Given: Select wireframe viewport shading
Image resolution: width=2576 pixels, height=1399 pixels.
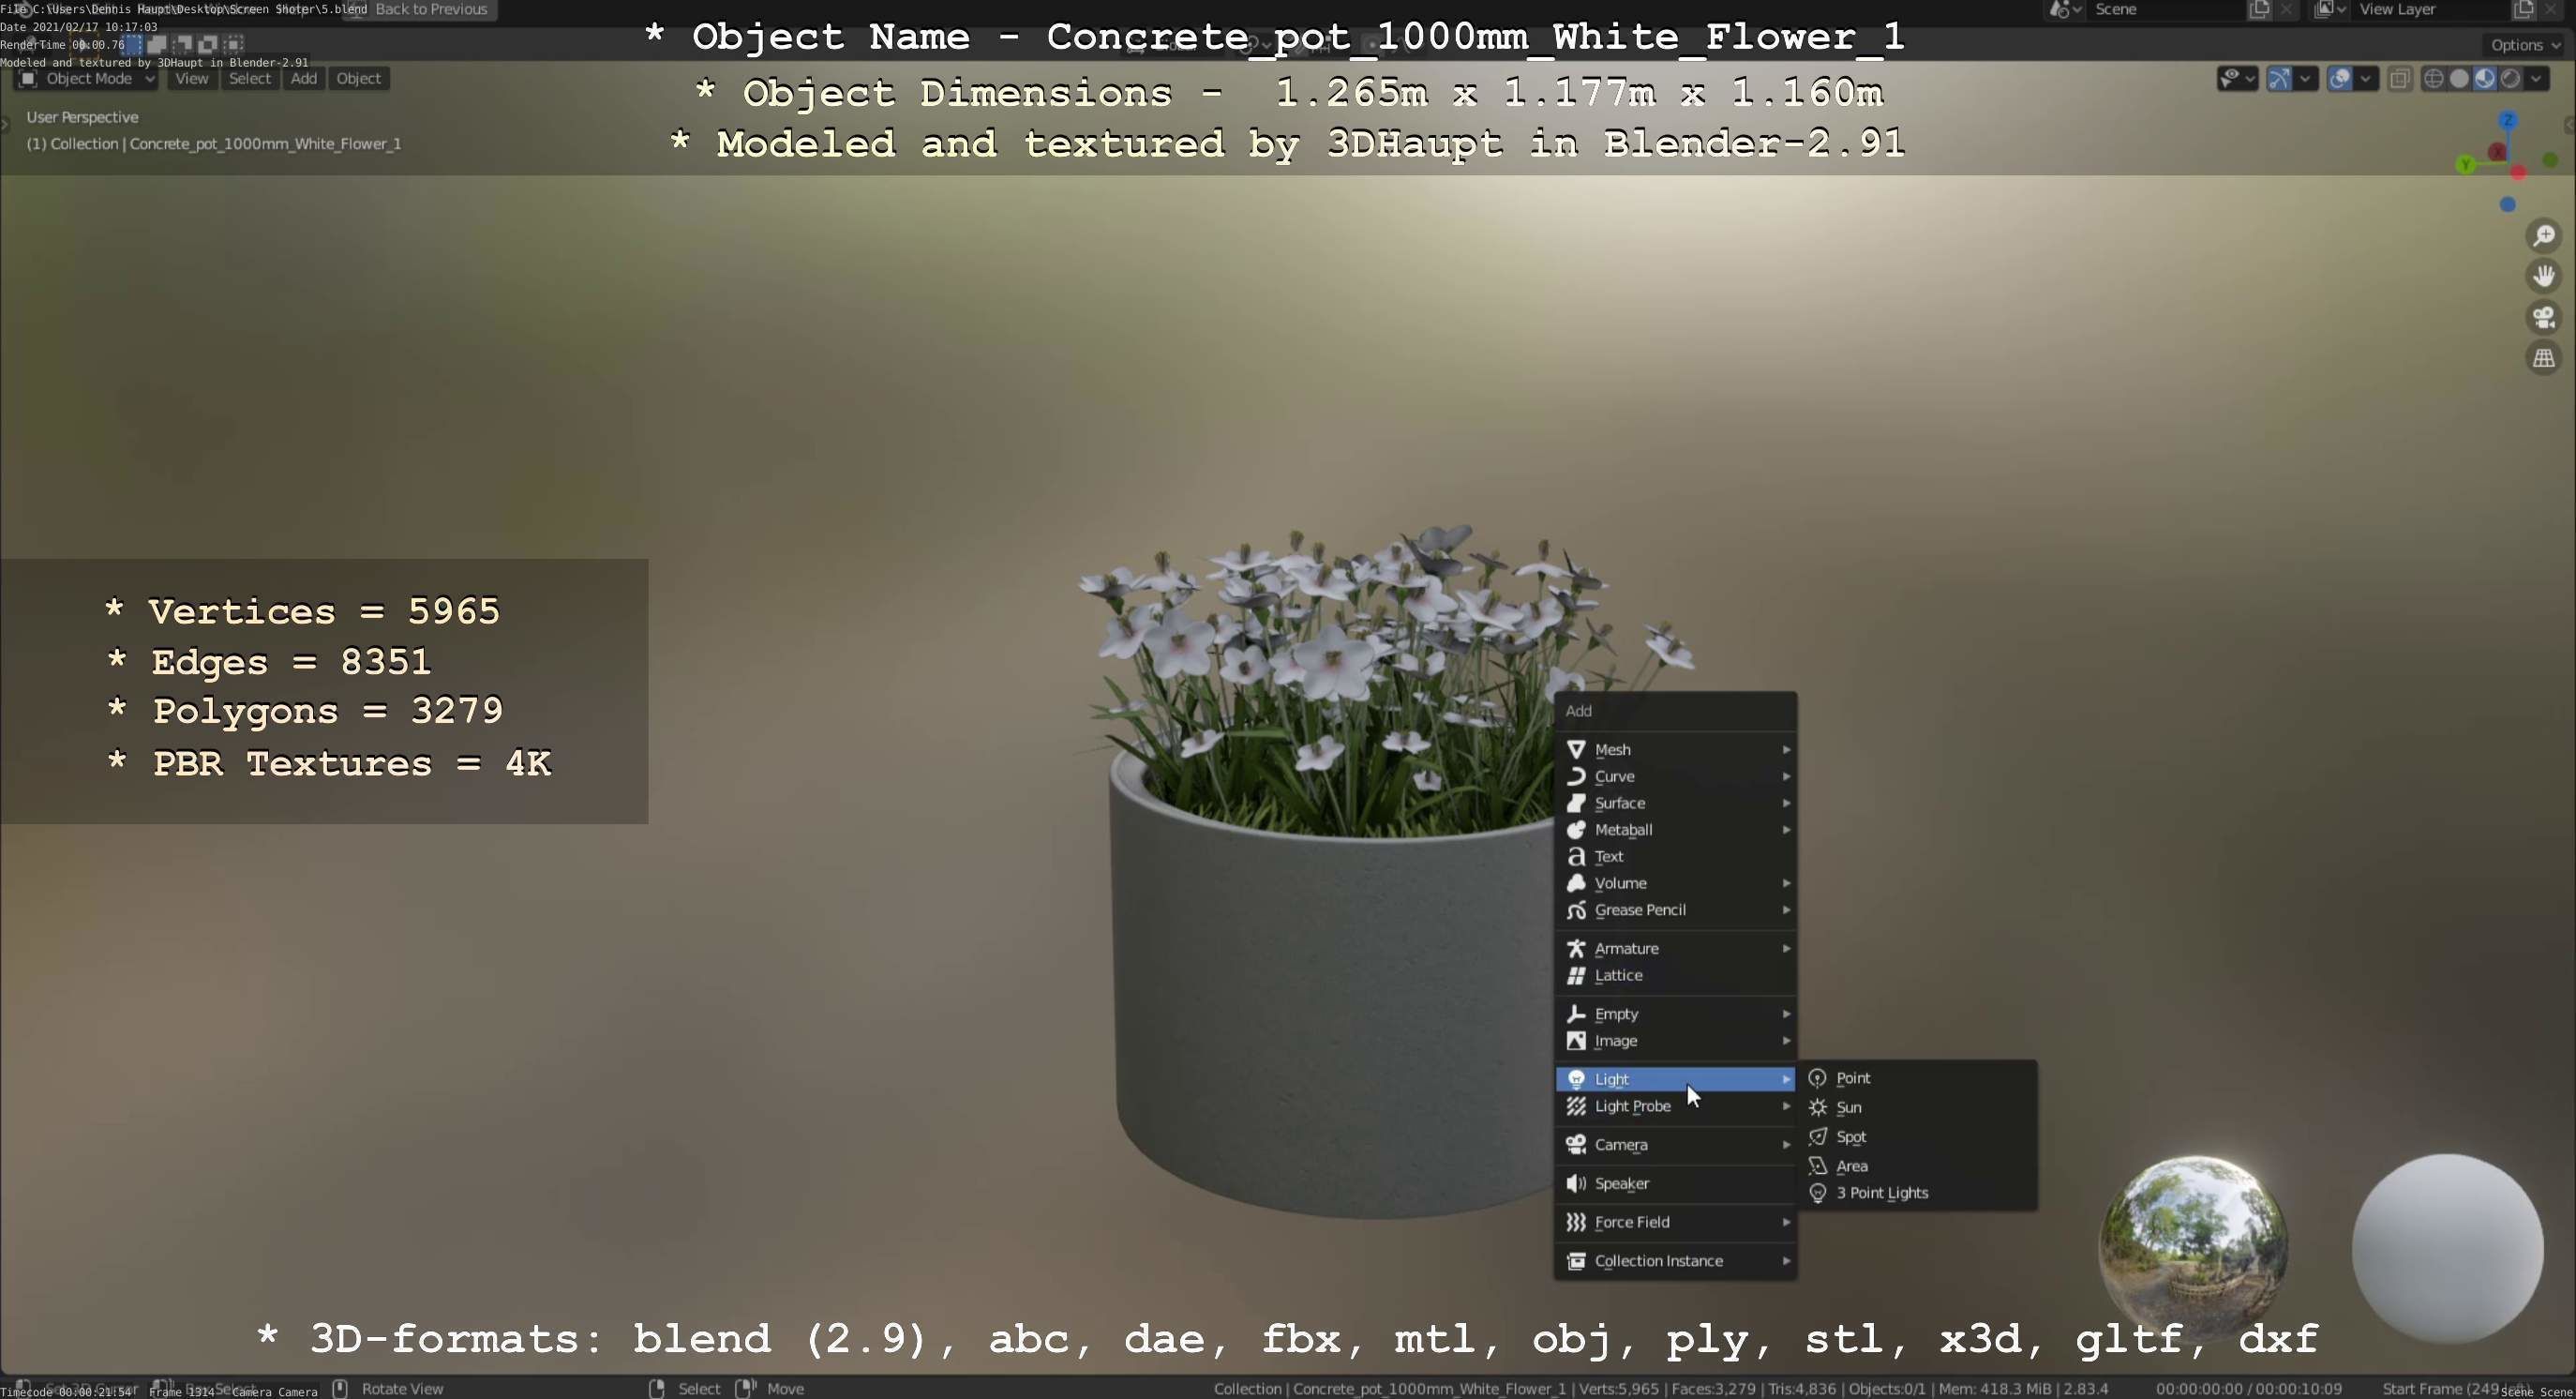Looking at the screenshot, I should pyautogui.click(x=2434, y=79).
